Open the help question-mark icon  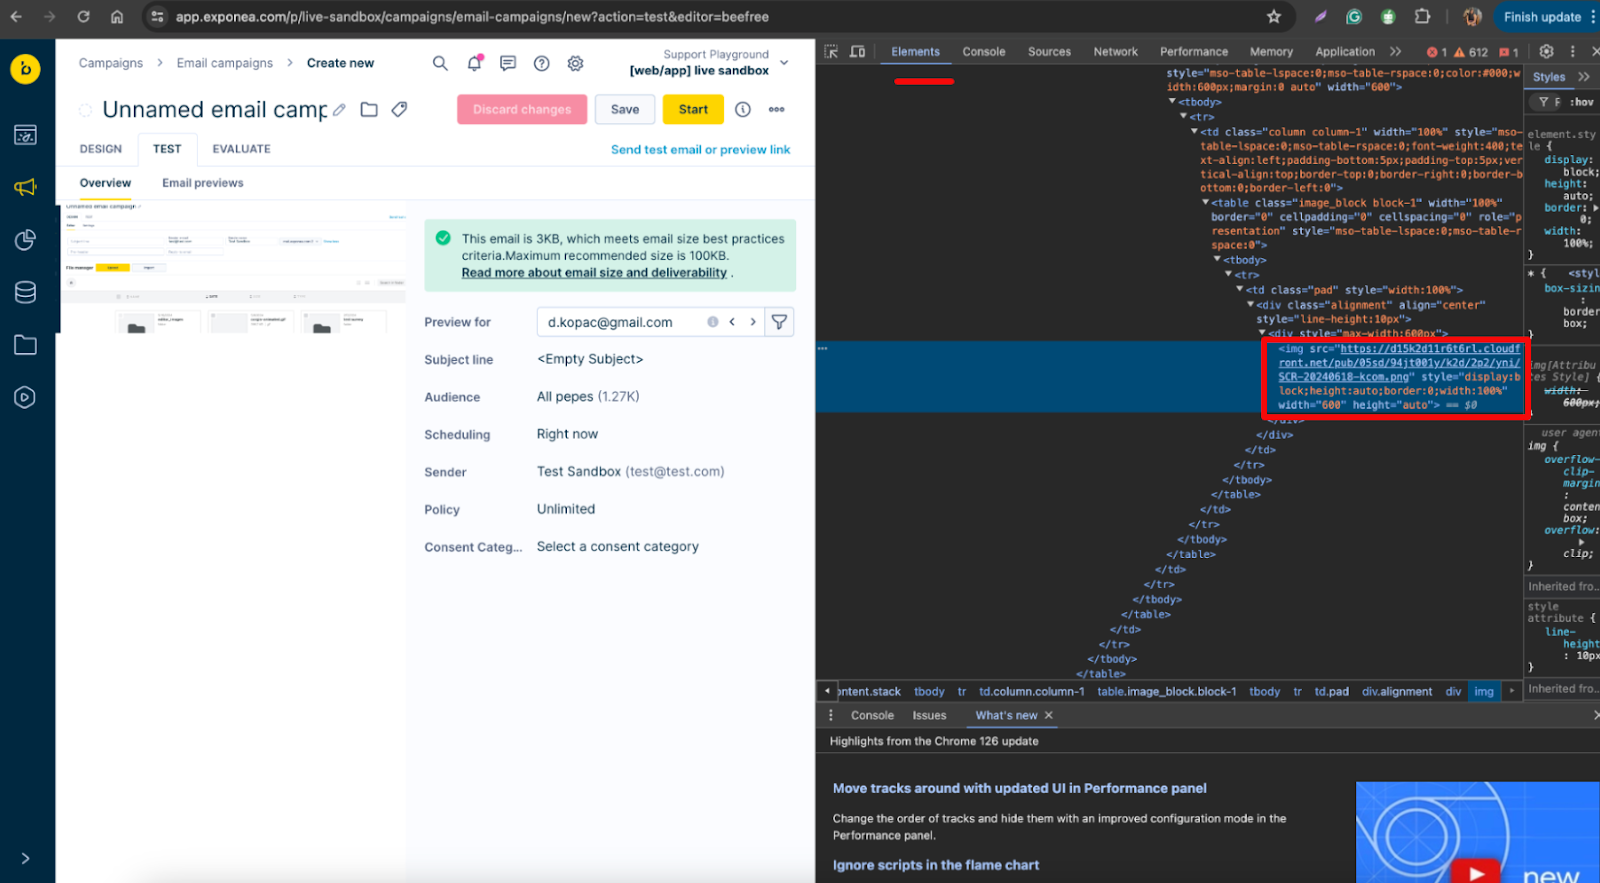click(541, 63)
